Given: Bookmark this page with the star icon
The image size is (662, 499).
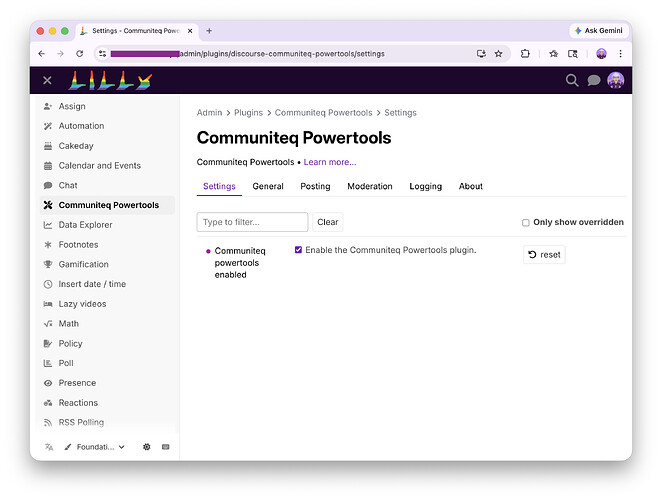Looking at the screenshot, I should [x=499, y=54].
